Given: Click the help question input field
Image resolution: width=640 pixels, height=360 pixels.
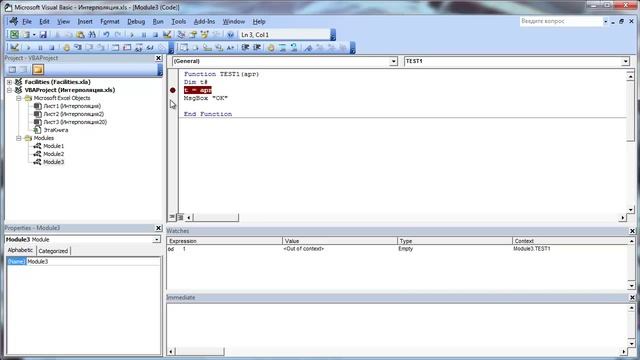Looking at the screenshot, I should tap(561, 21).
